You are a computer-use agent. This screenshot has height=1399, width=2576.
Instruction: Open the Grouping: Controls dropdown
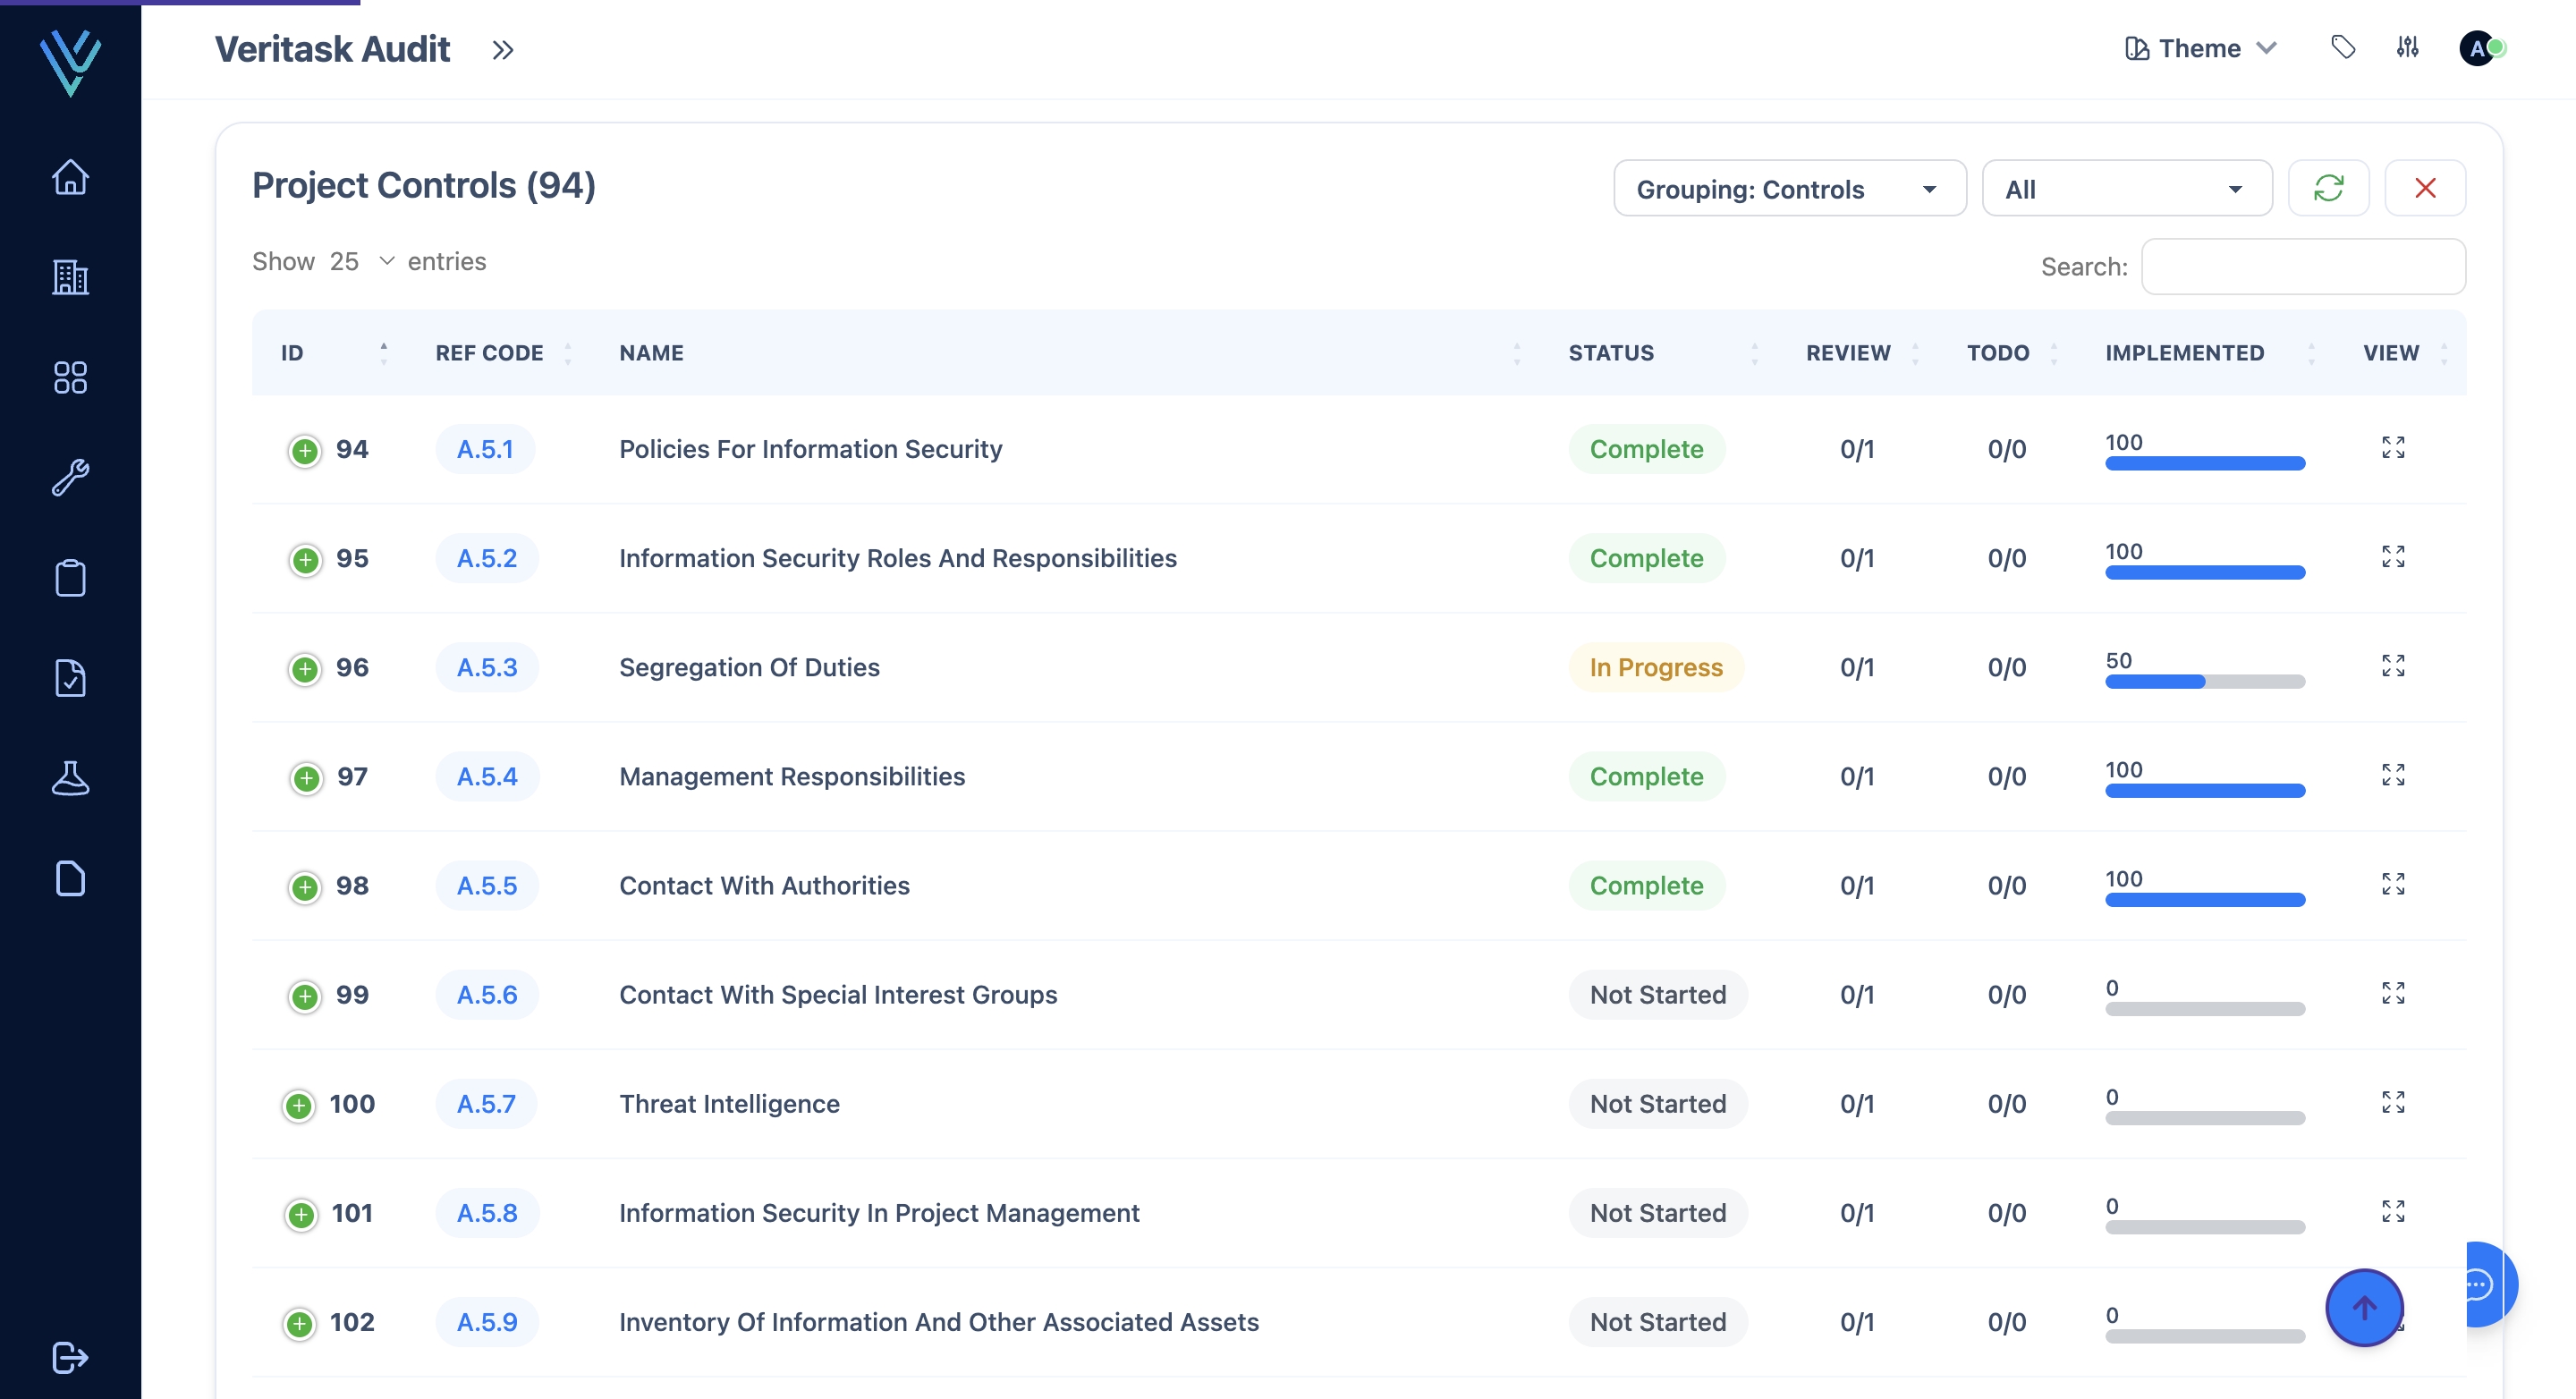(x=1789, y=188)
